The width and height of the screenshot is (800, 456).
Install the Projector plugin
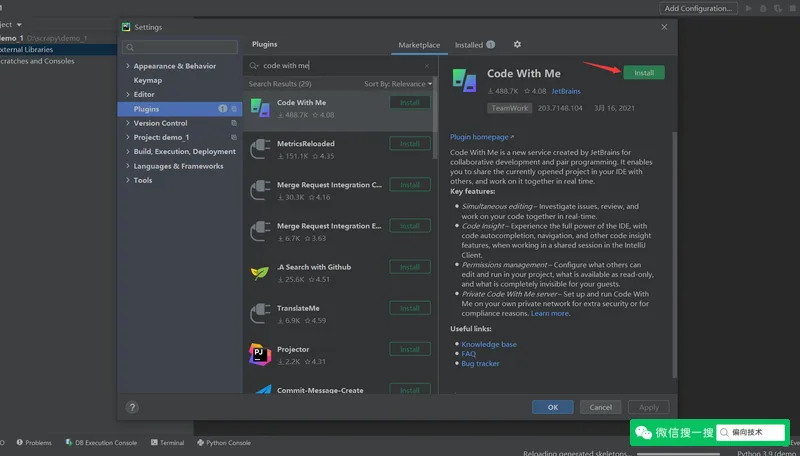410,349
